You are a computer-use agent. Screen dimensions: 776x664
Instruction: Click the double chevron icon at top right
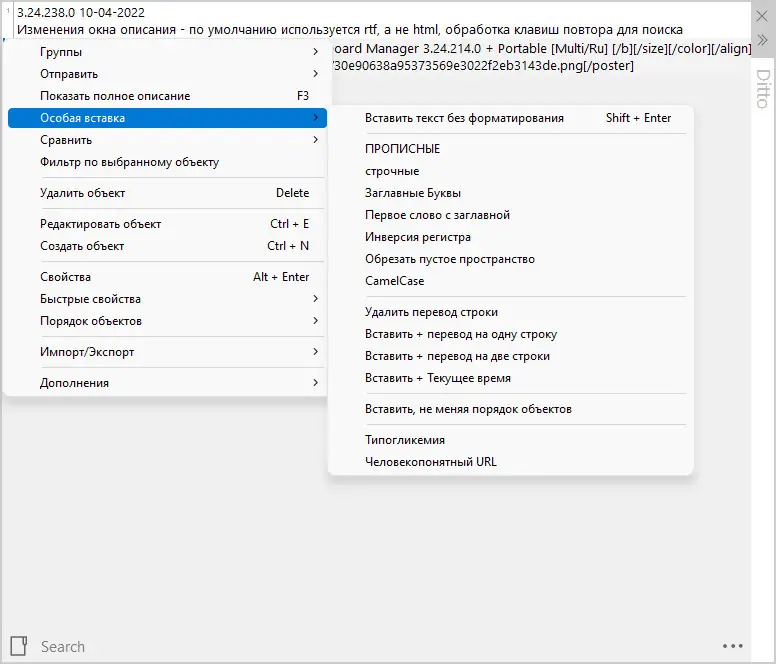pos(763,39)
